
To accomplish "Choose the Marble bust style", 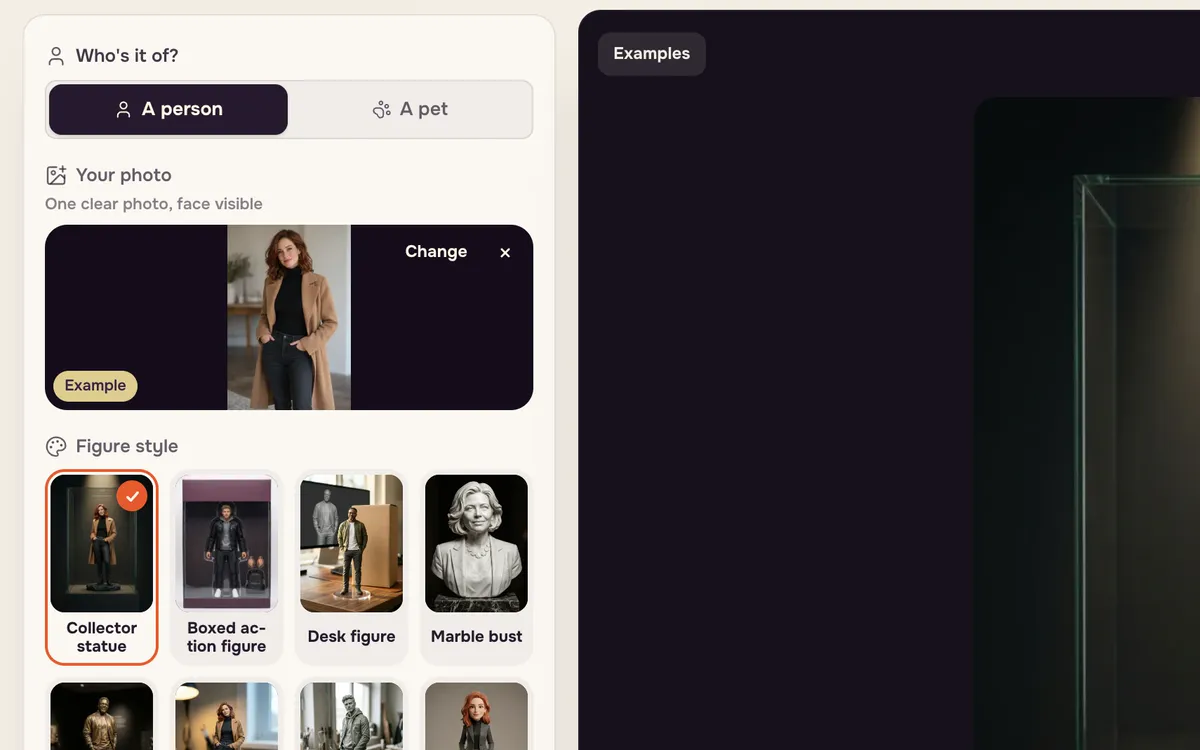I will tap(477, 567).
